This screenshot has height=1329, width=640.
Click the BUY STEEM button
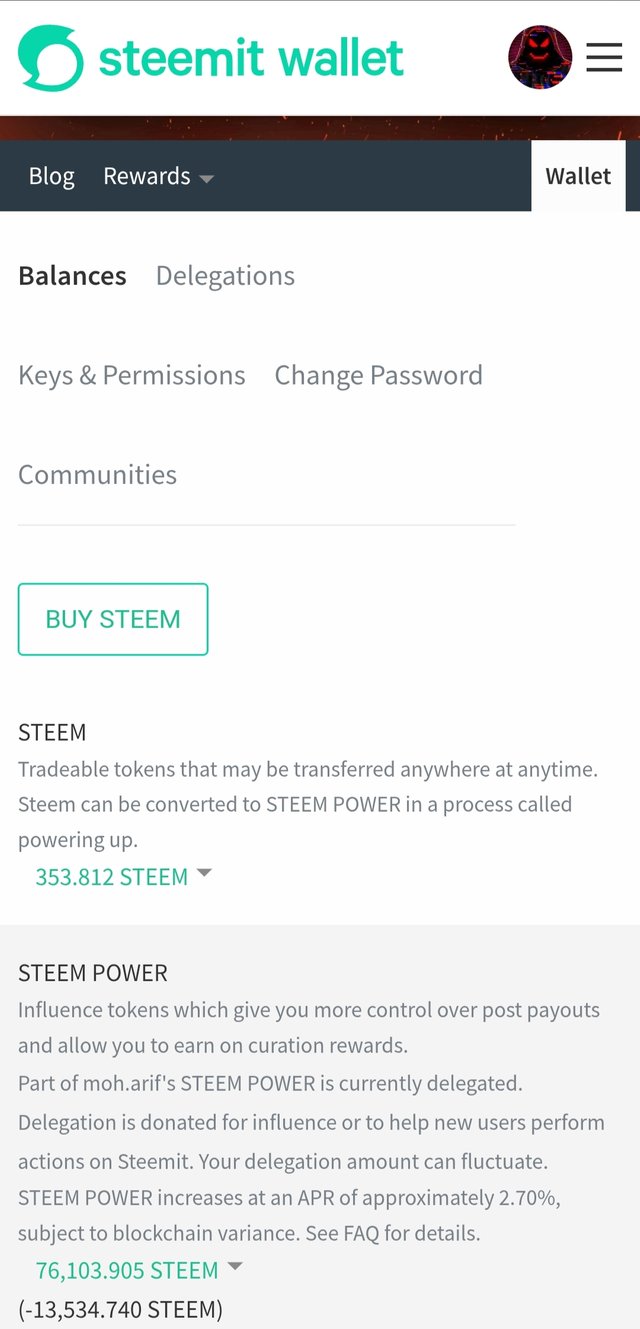click(113, 619)
